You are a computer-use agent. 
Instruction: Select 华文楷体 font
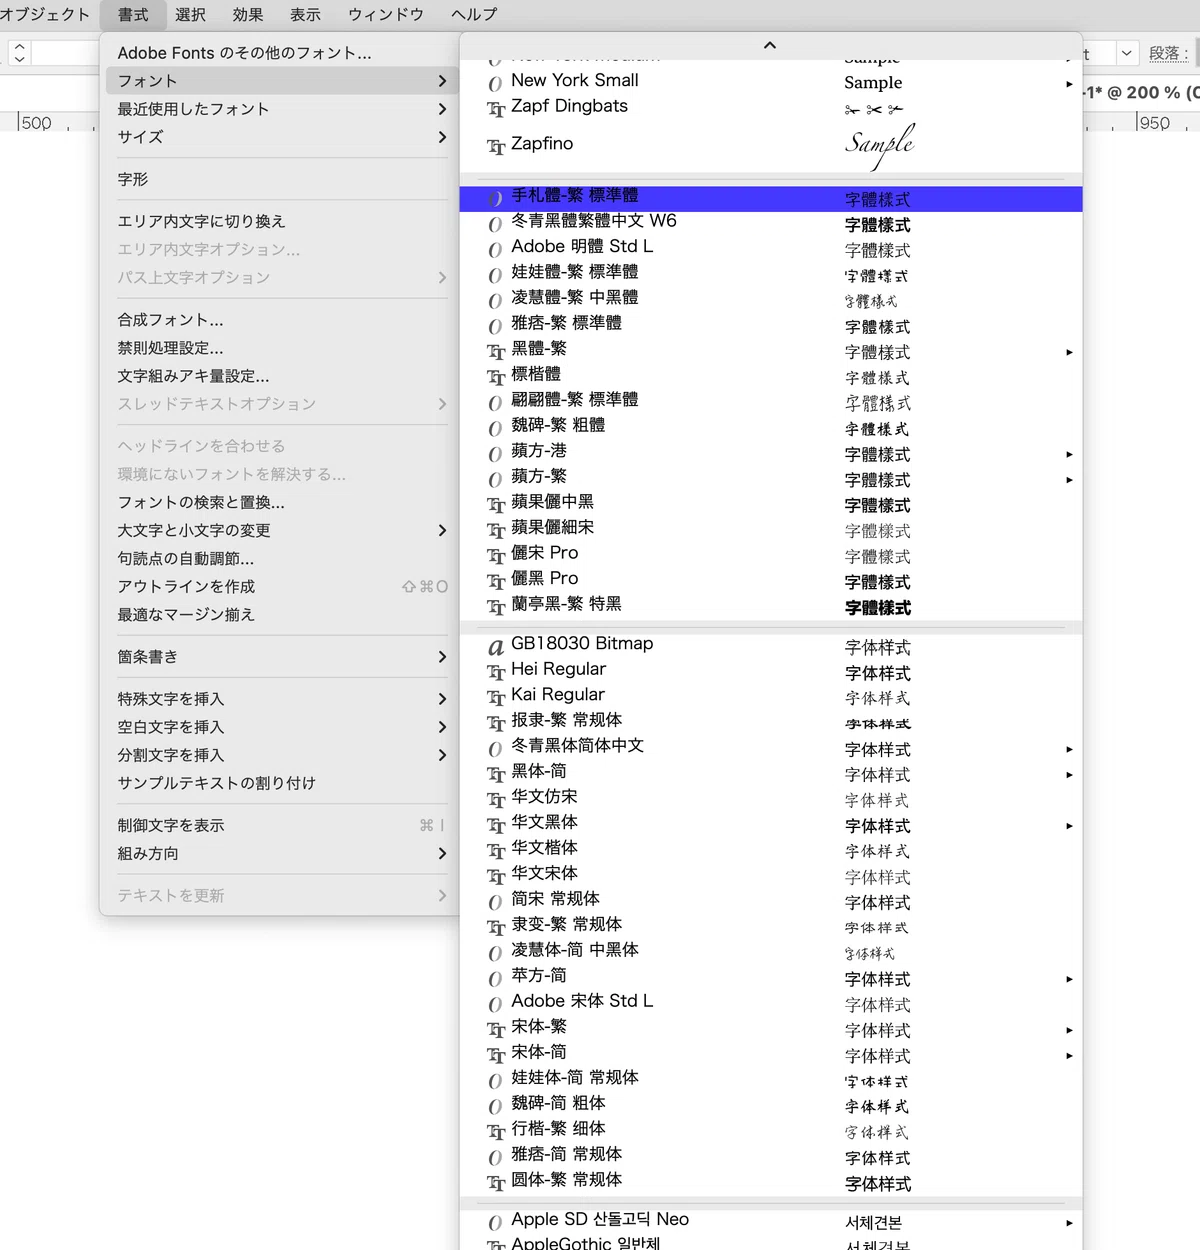tap(770, 849)
